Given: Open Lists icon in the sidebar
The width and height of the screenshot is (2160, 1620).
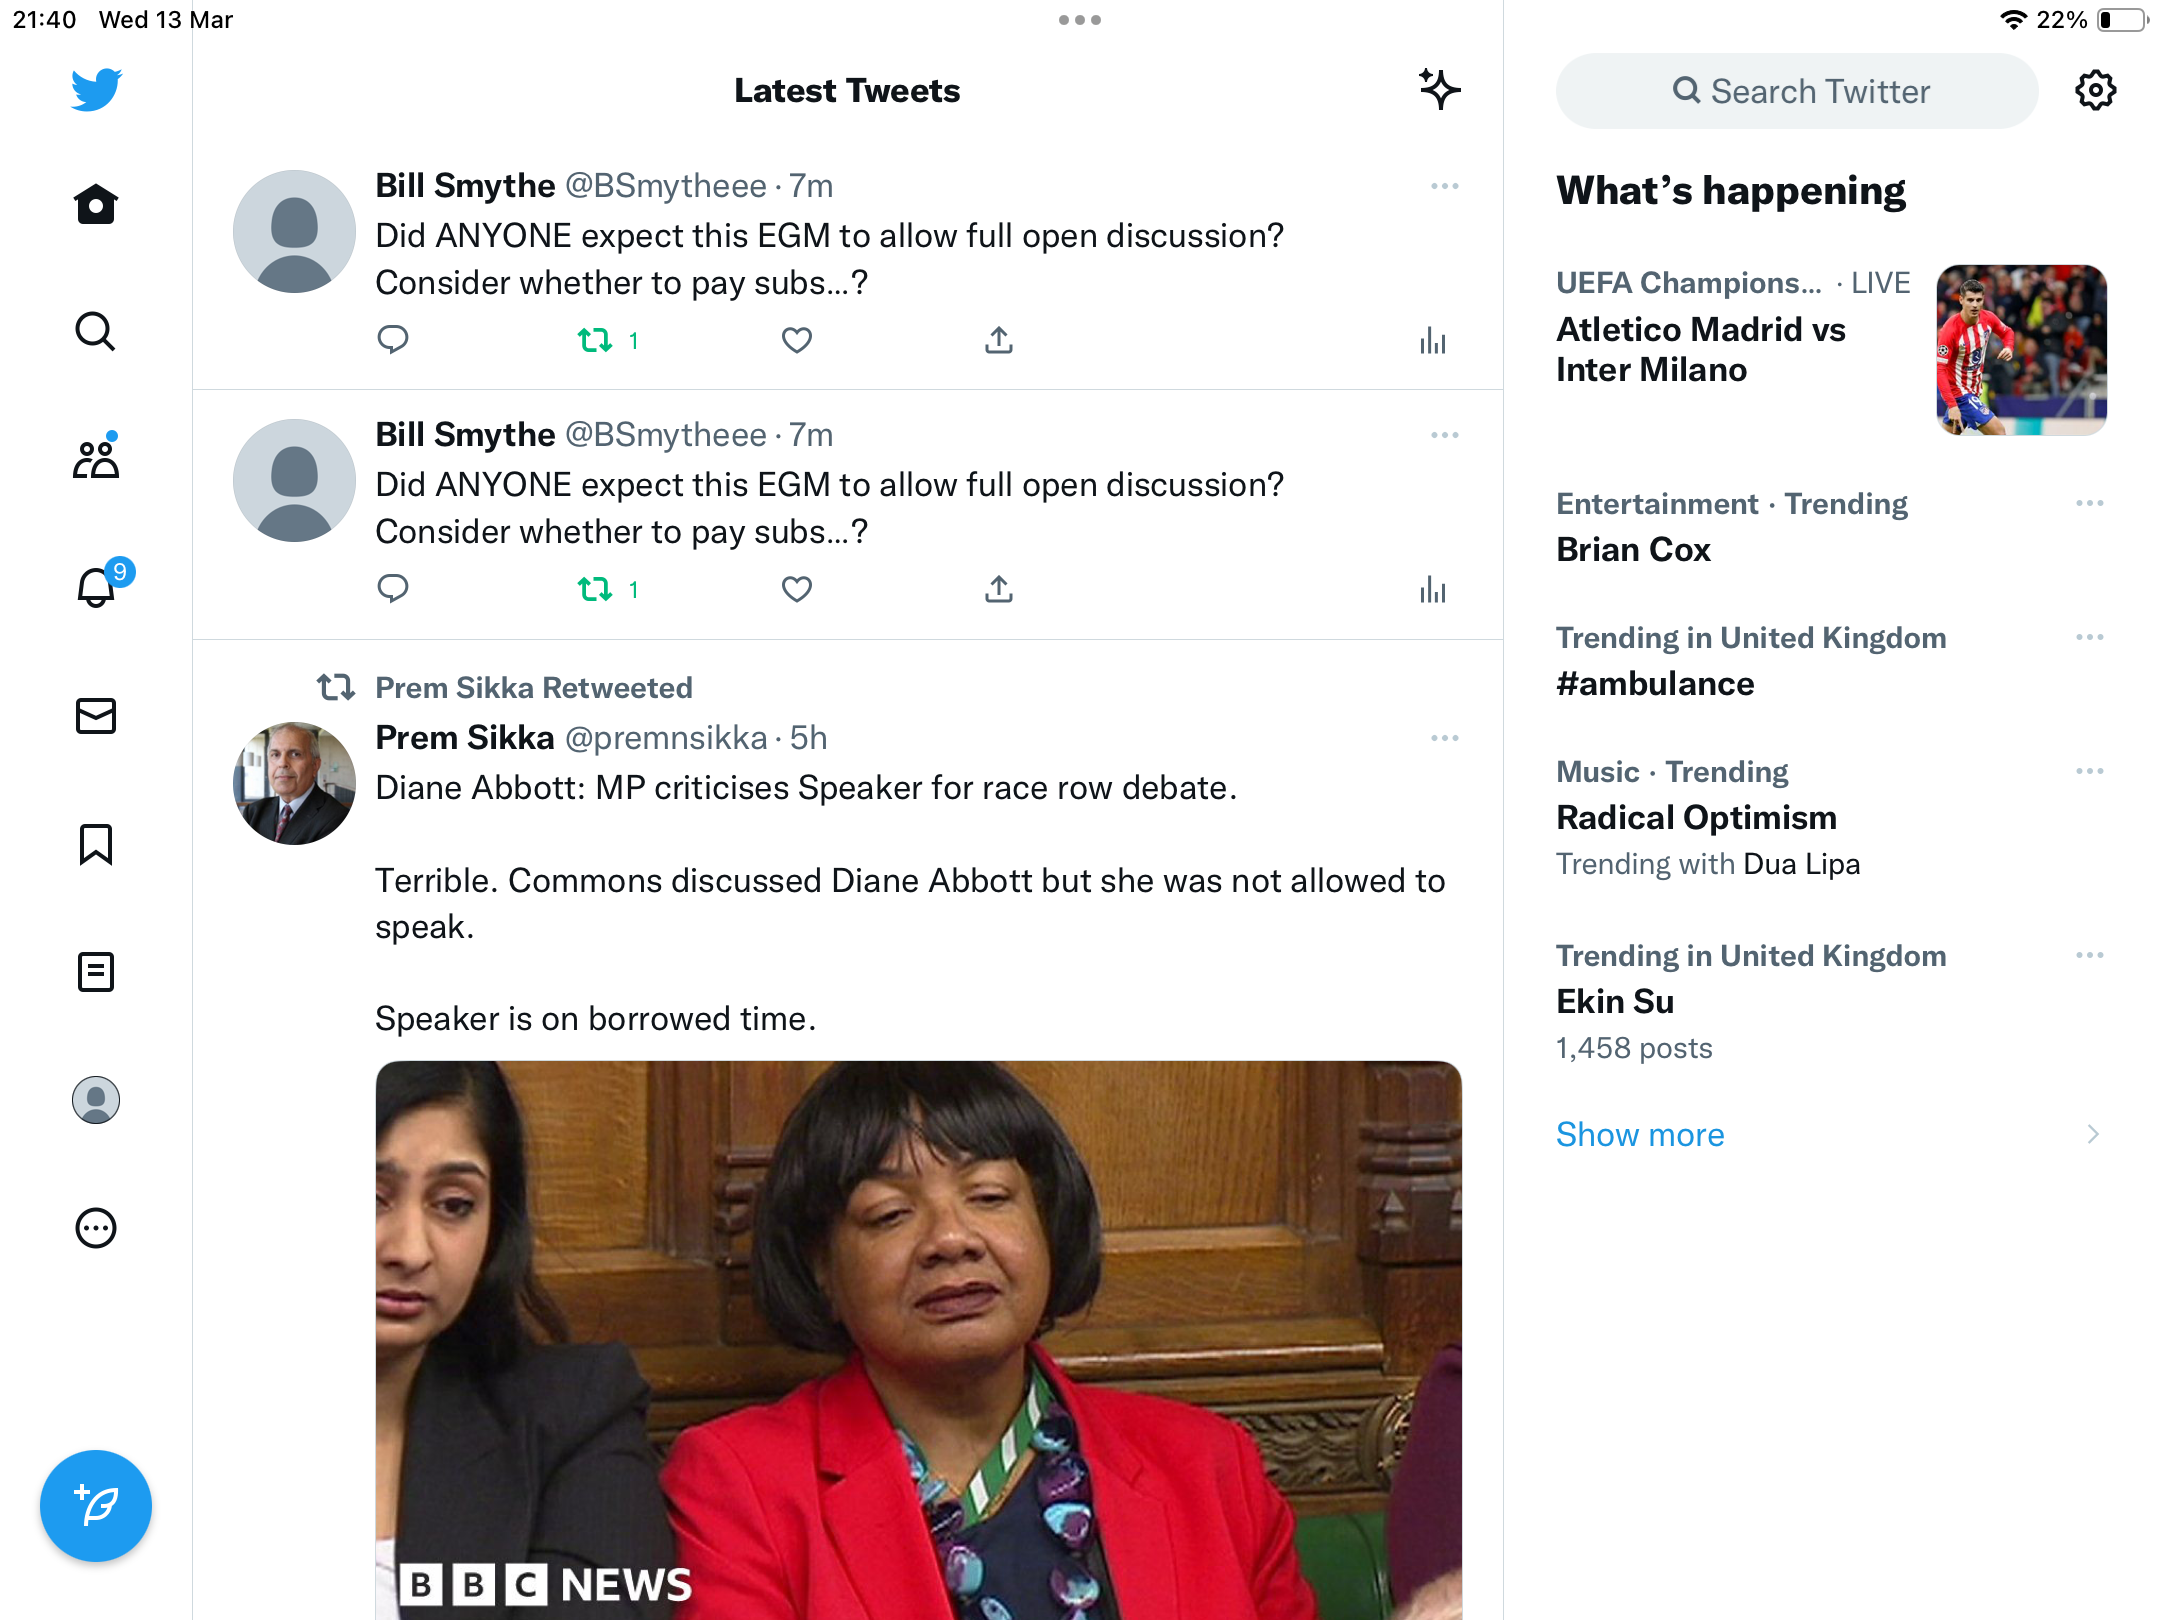Looking at the screenshot, I should point(96,971).
